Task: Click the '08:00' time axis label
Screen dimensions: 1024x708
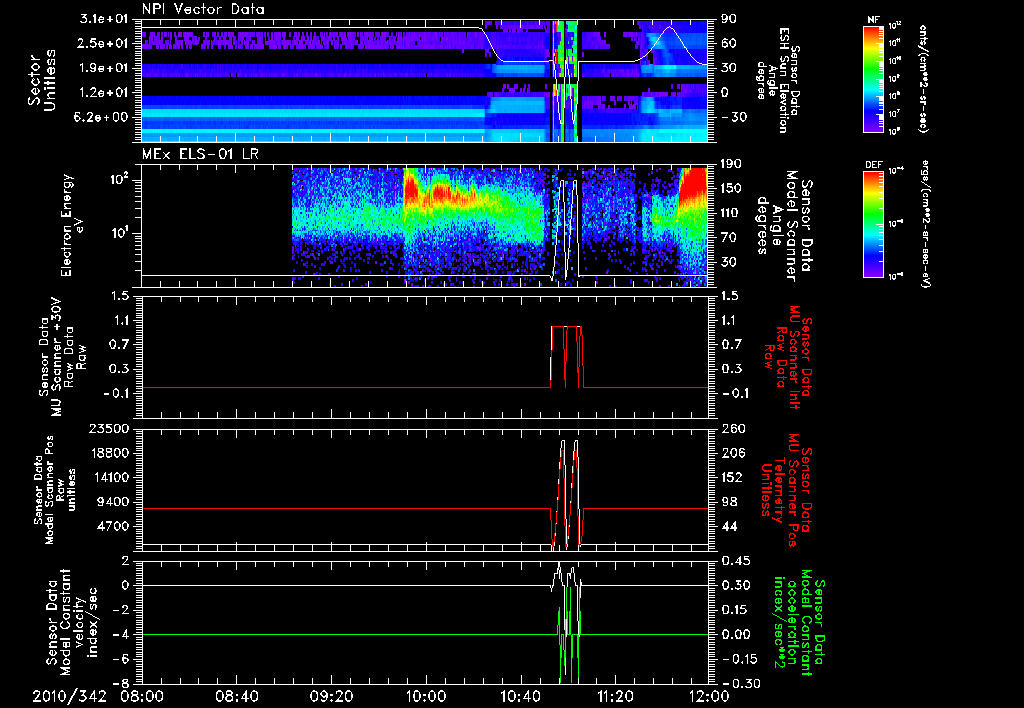Action: point(142,697)
